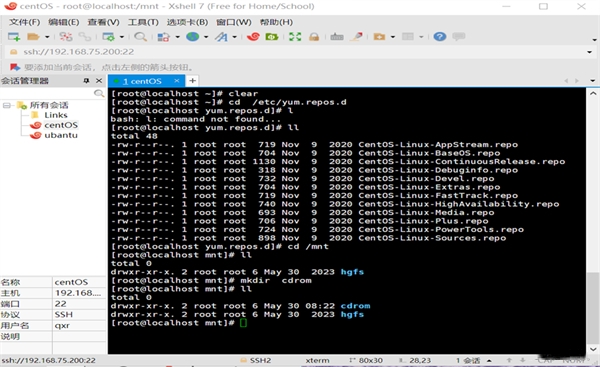Image resolution: width=600 pixels, height=367 pixels.
Task: Collapse the 所有会话 tree node
Action: click(x=7, y=105)
